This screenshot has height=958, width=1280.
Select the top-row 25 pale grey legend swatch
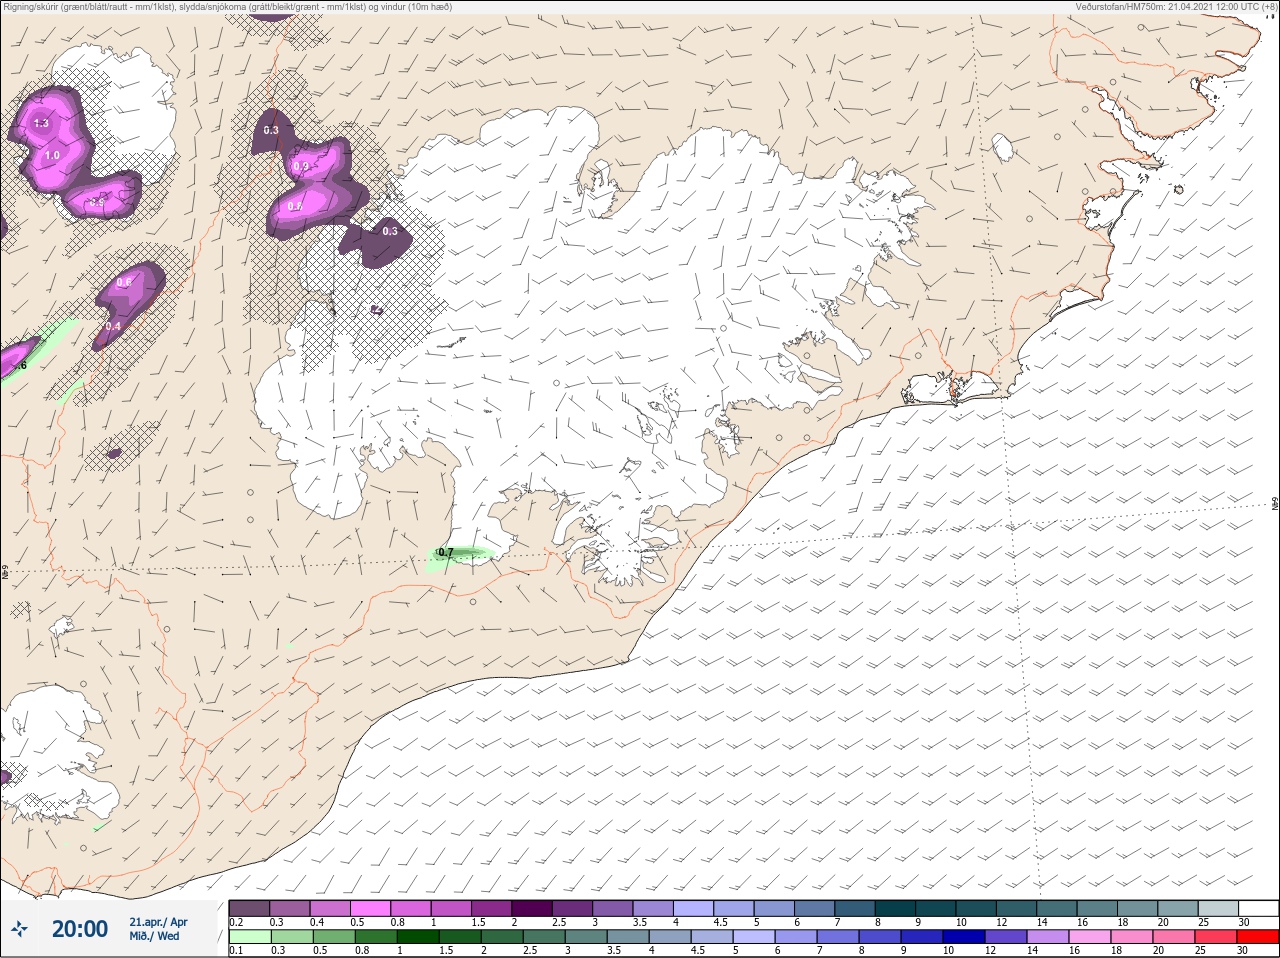[1220, 908]
